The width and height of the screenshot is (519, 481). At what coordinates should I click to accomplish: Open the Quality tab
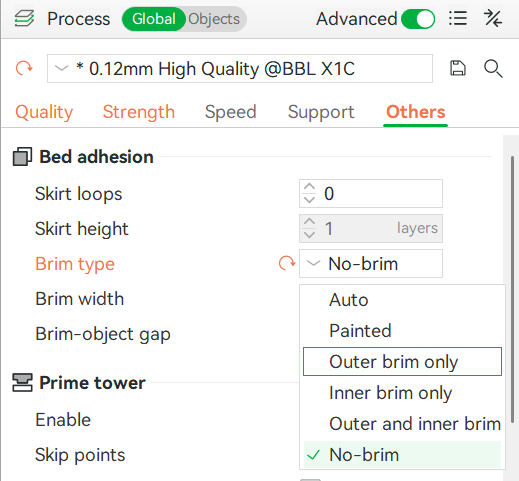[x=44, y=112]
